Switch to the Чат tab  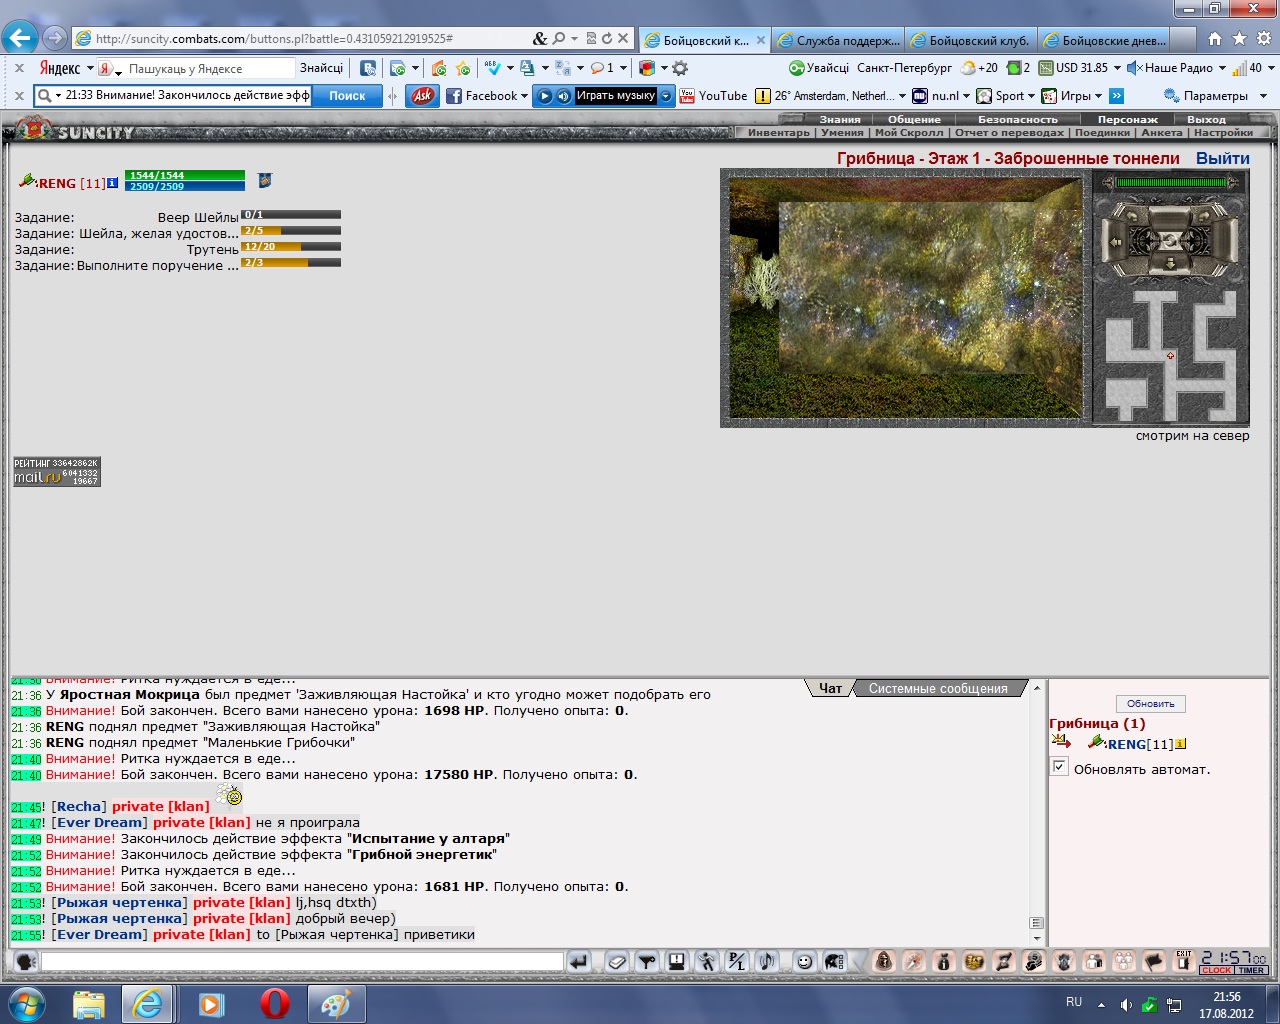[x=831, y=688]
